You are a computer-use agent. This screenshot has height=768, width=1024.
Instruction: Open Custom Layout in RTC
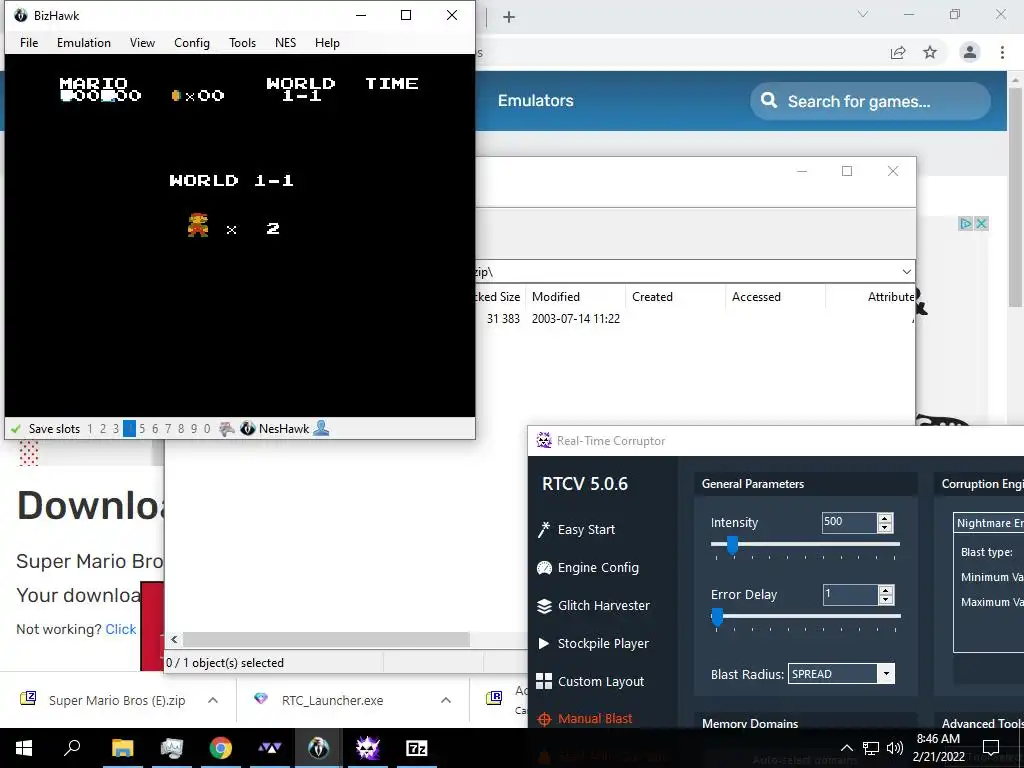pyautogui.click(x=600, y=681)
